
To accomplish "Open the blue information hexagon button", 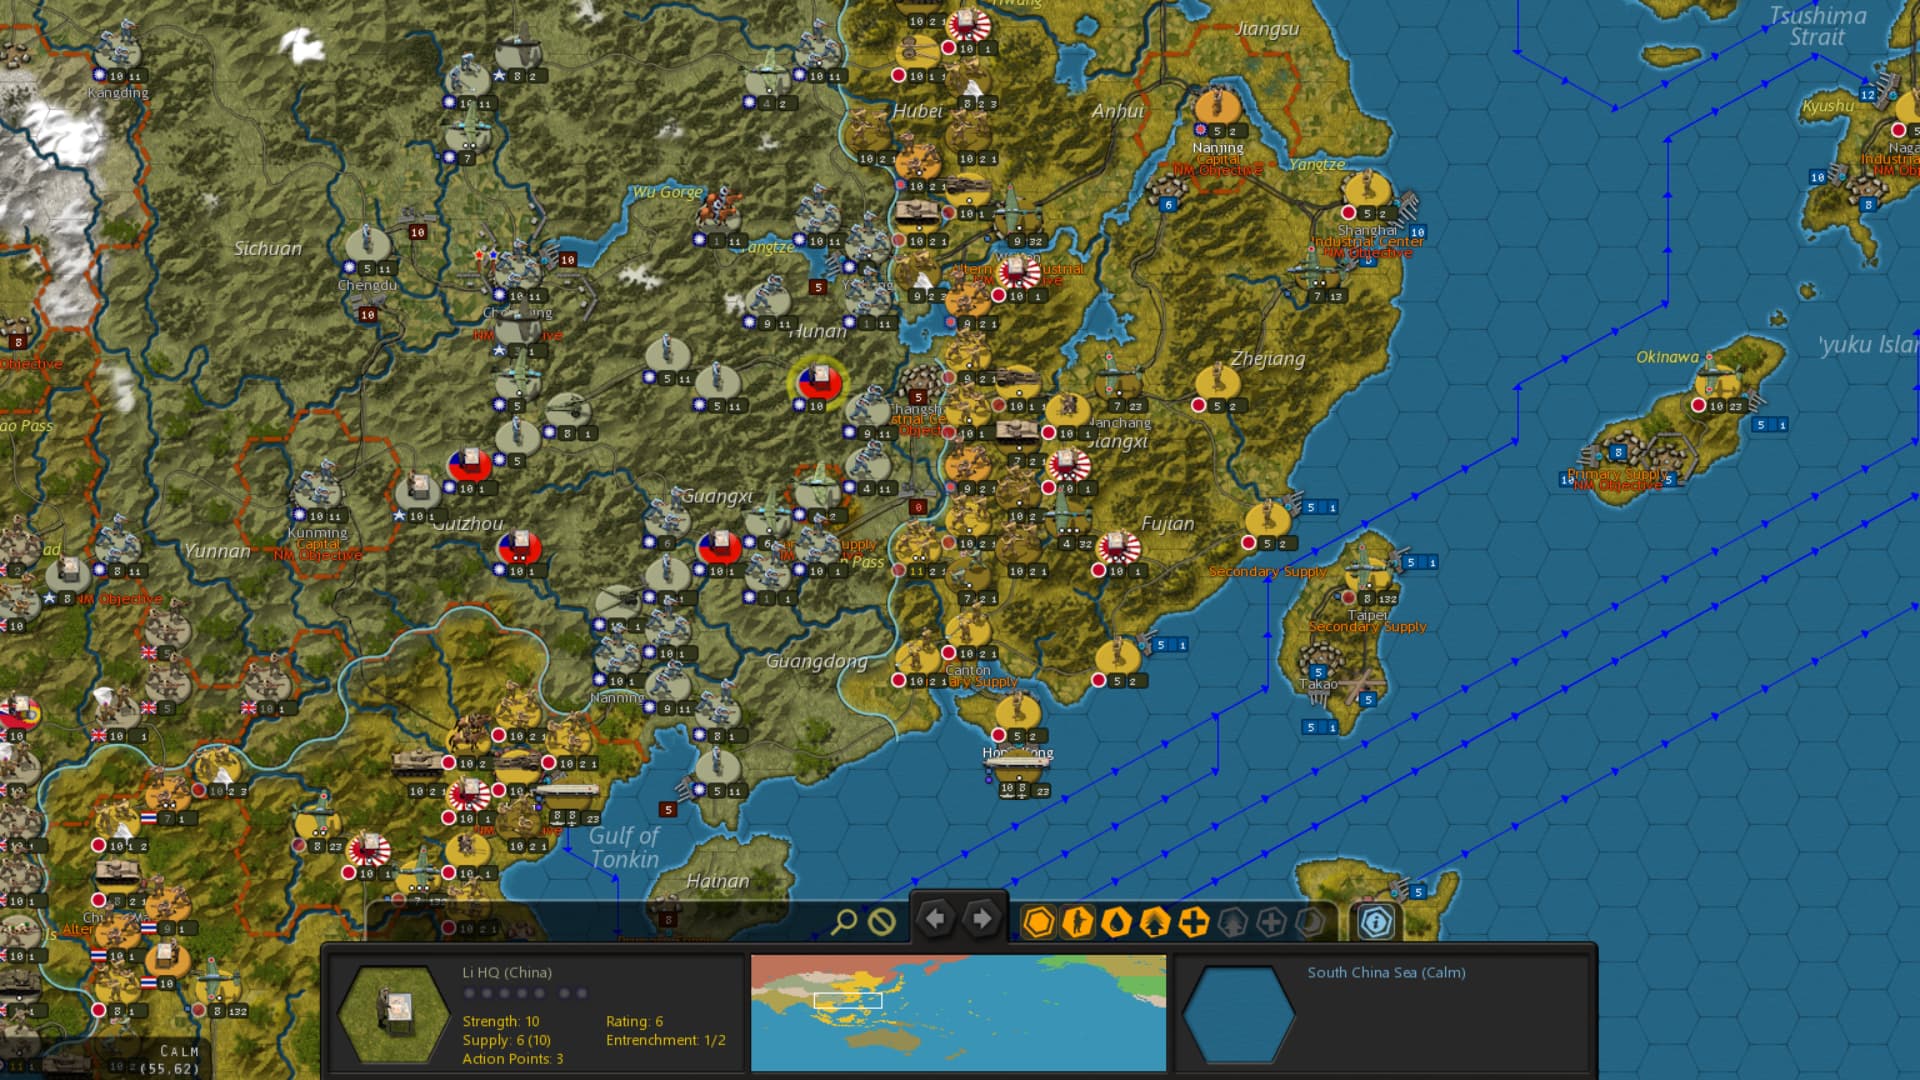I will click(x=1376, y=922).
